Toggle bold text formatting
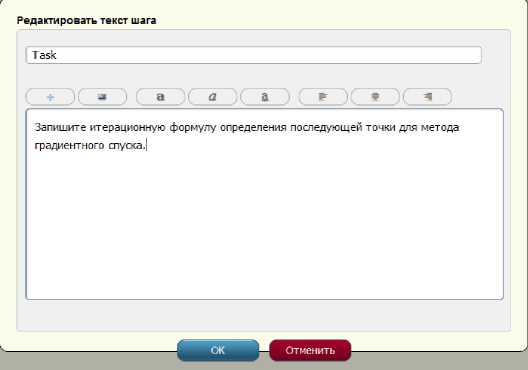 160,97
